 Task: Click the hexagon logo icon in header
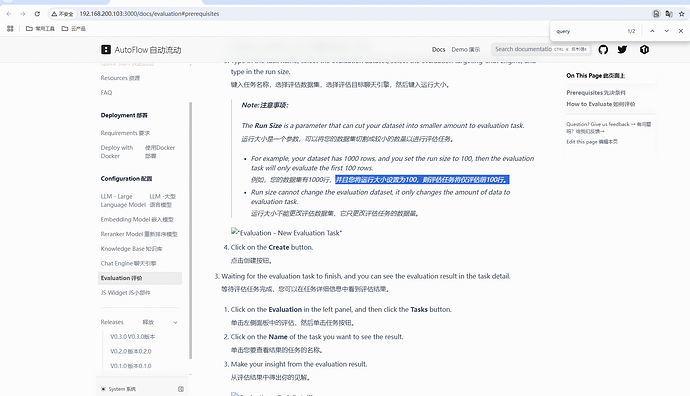(x=644, y=49)
